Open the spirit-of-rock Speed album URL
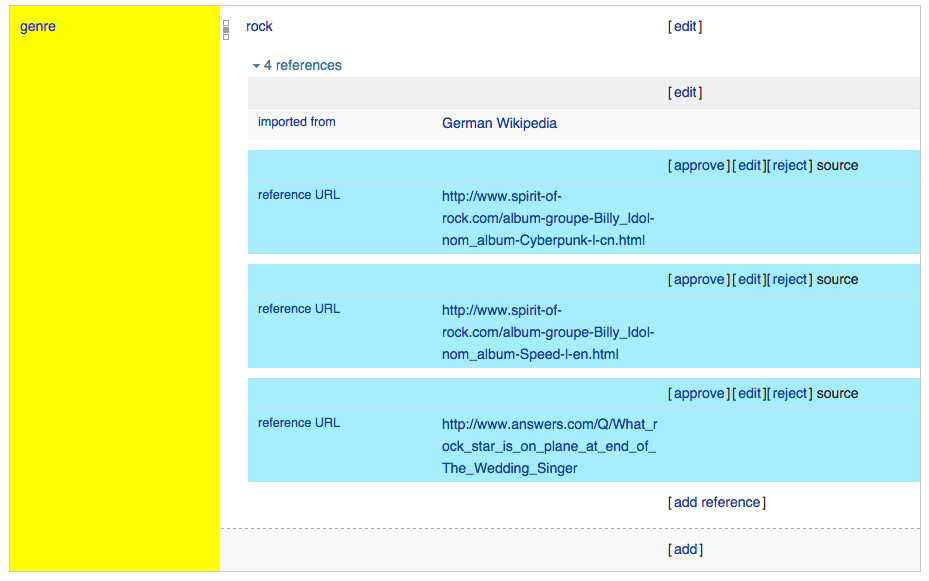The height and width of the screenshot is (581, 929). tap(547, 333)
